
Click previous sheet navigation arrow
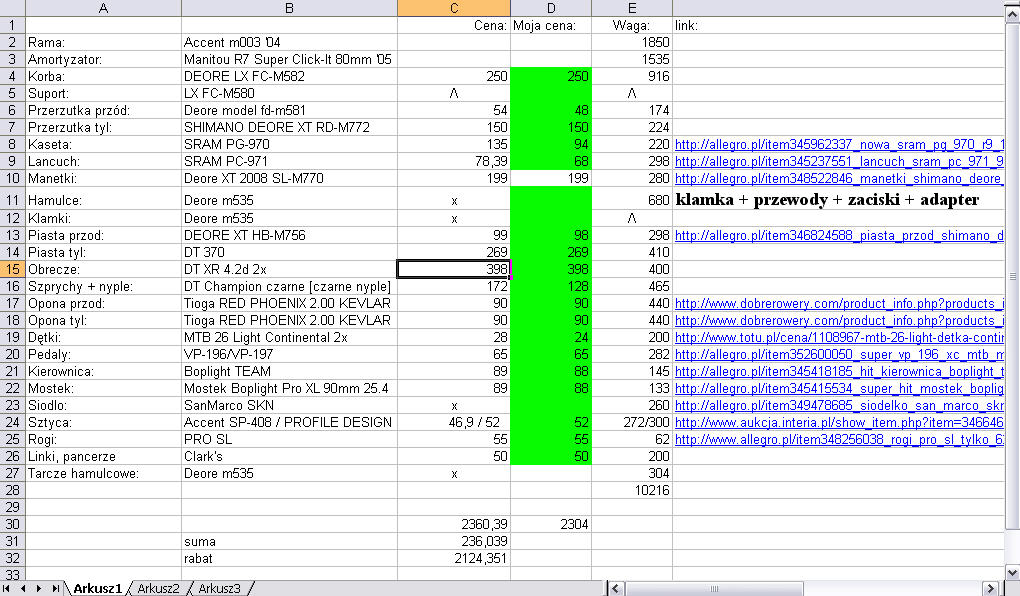coord(23,588)
